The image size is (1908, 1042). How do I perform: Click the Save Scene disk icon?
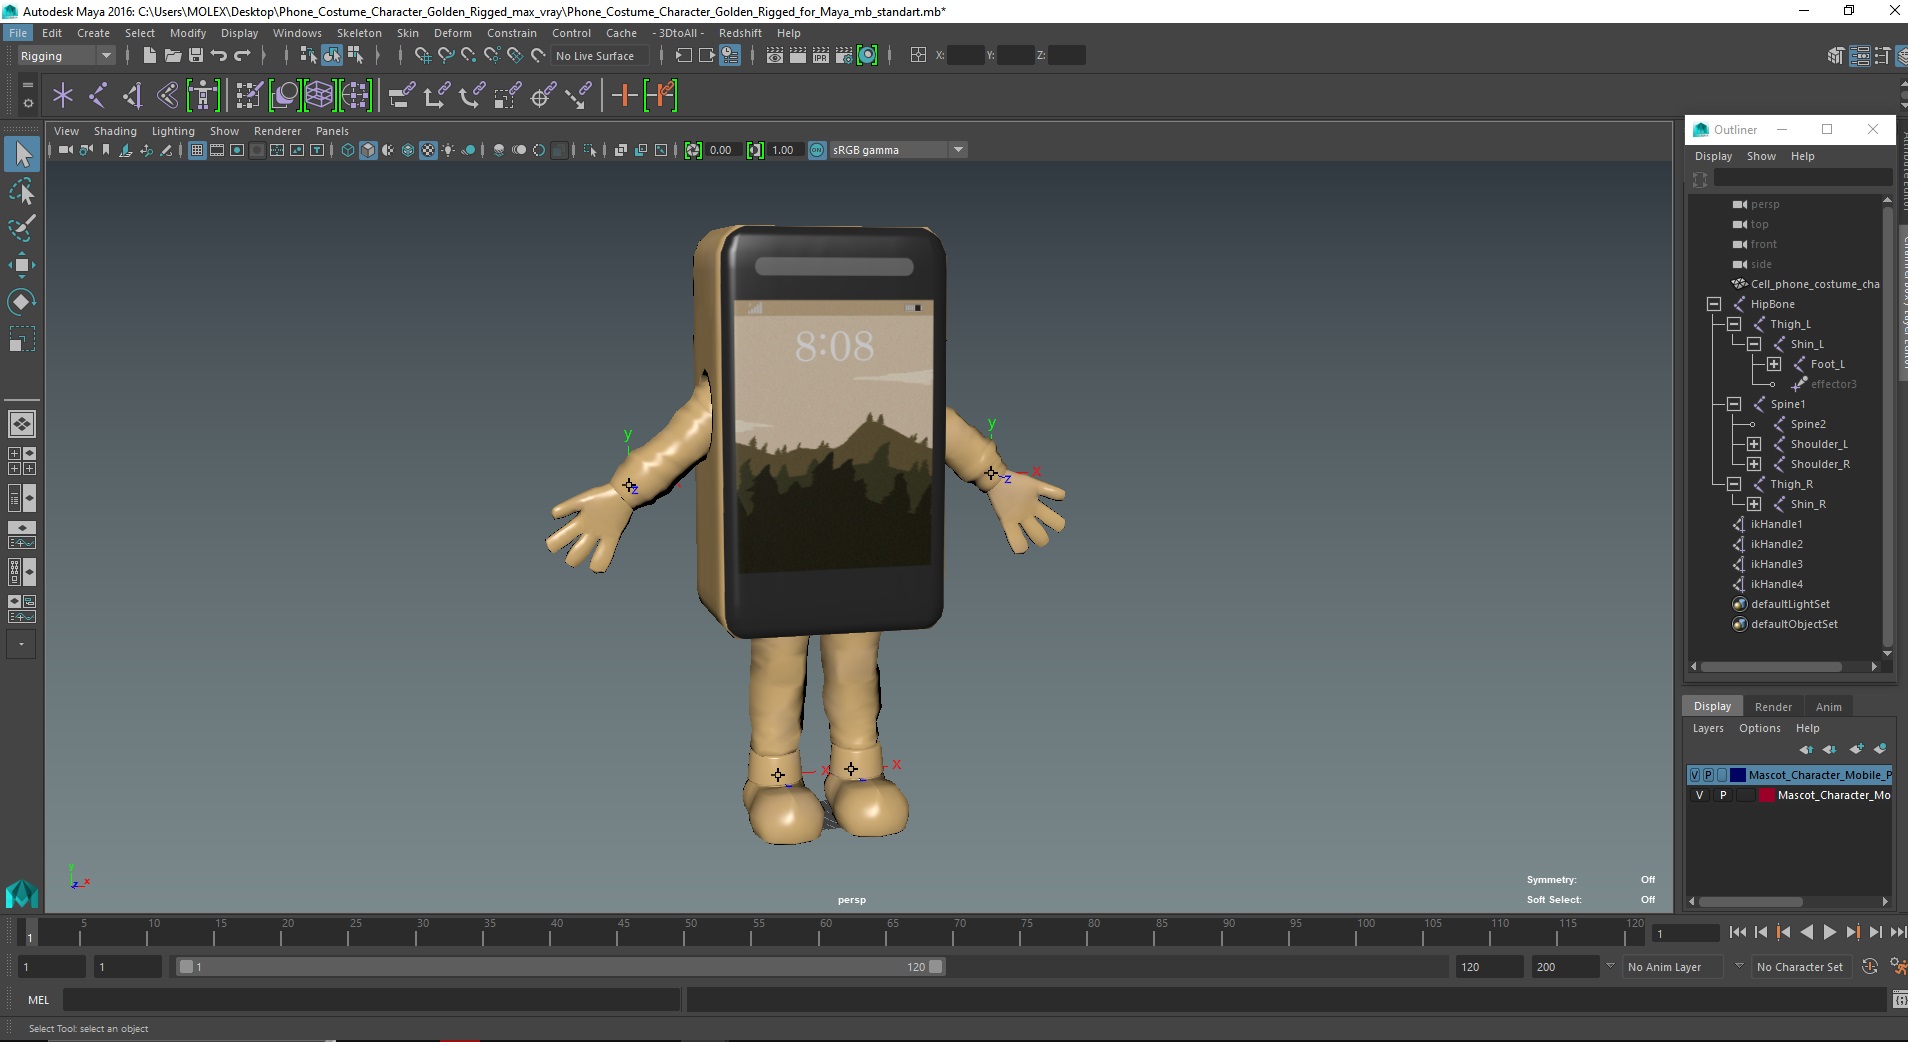point(195,56)
